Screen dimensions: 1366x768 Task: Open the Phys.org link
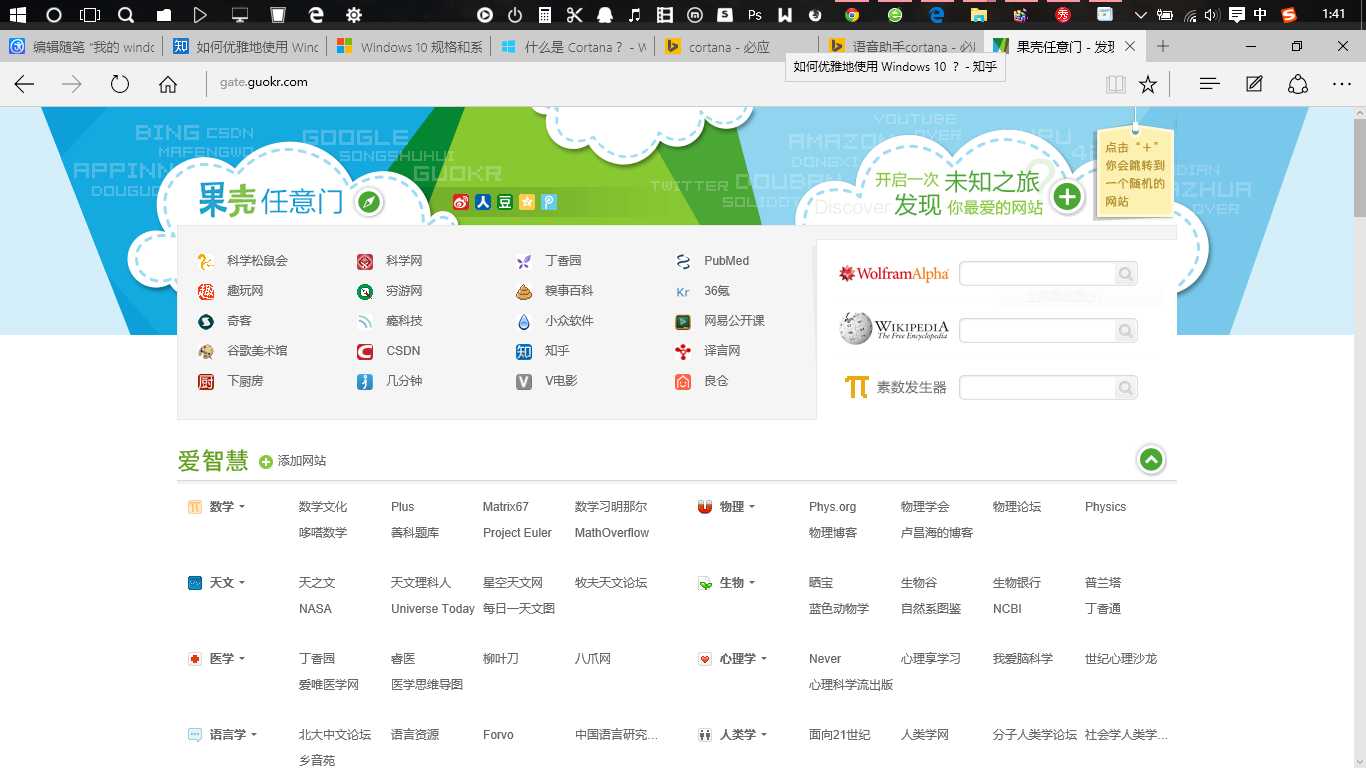832,507
